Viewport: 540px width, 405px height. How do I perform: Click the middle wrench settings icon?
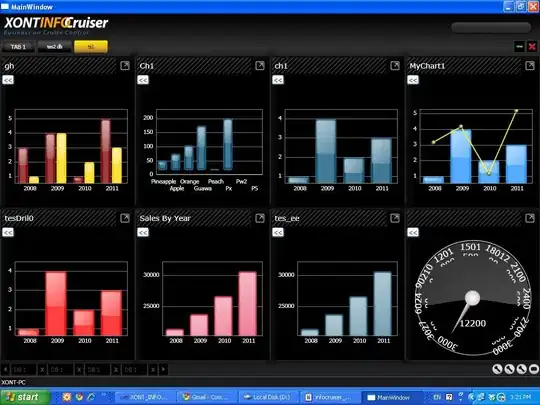coord(509,369)
